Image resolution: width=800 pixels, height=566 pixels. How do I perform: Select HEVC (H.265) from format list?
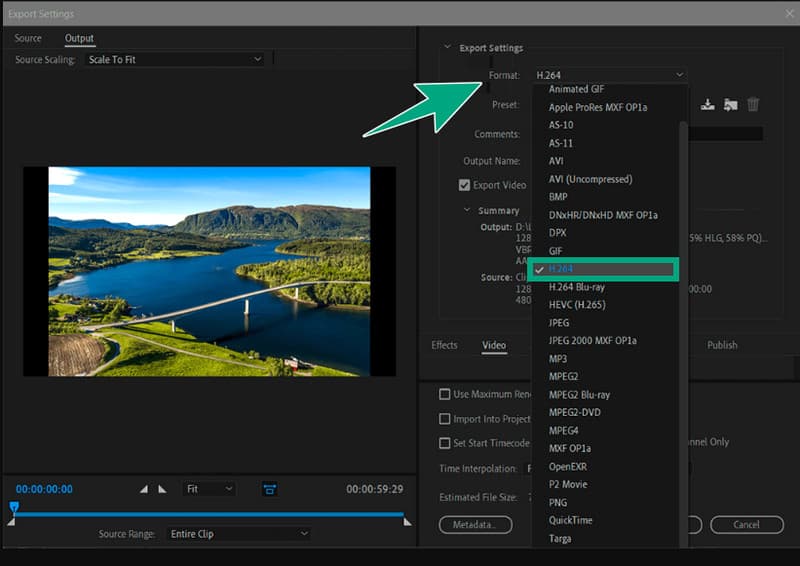coord(576,305)
